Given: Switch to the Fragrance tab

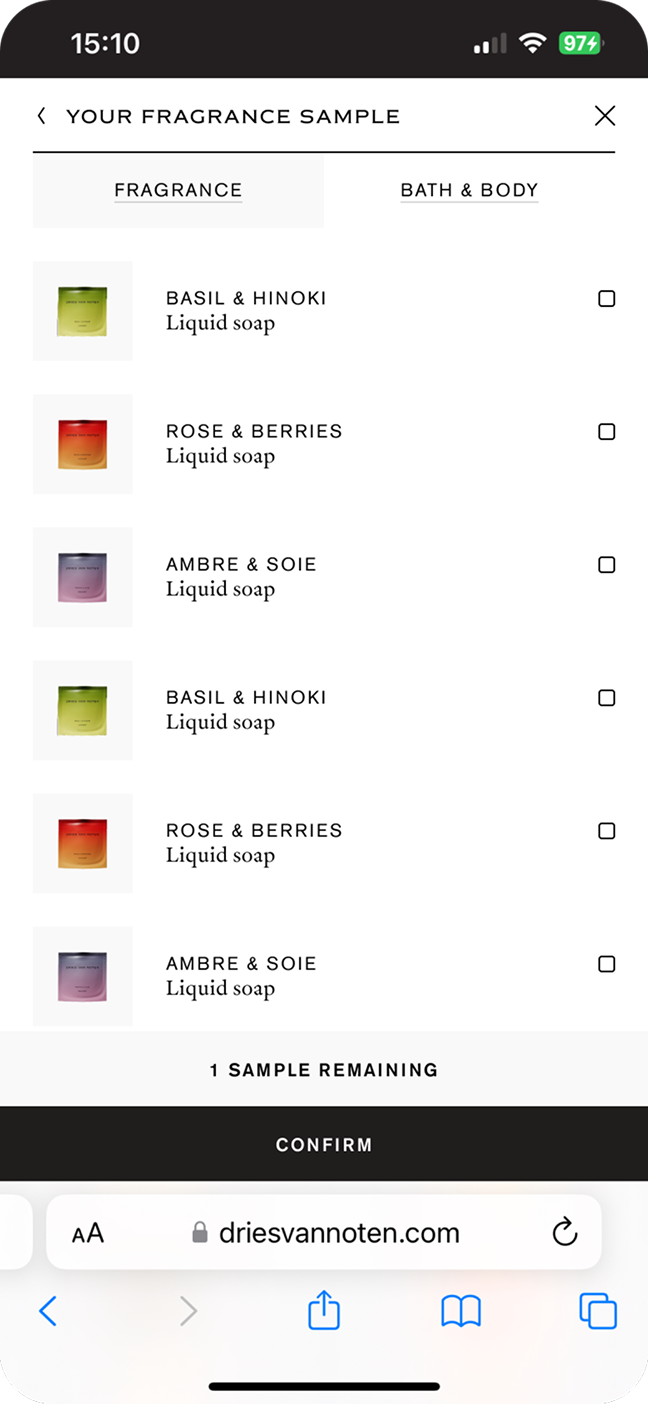Looking at the screenshot, I should (178, 190).
